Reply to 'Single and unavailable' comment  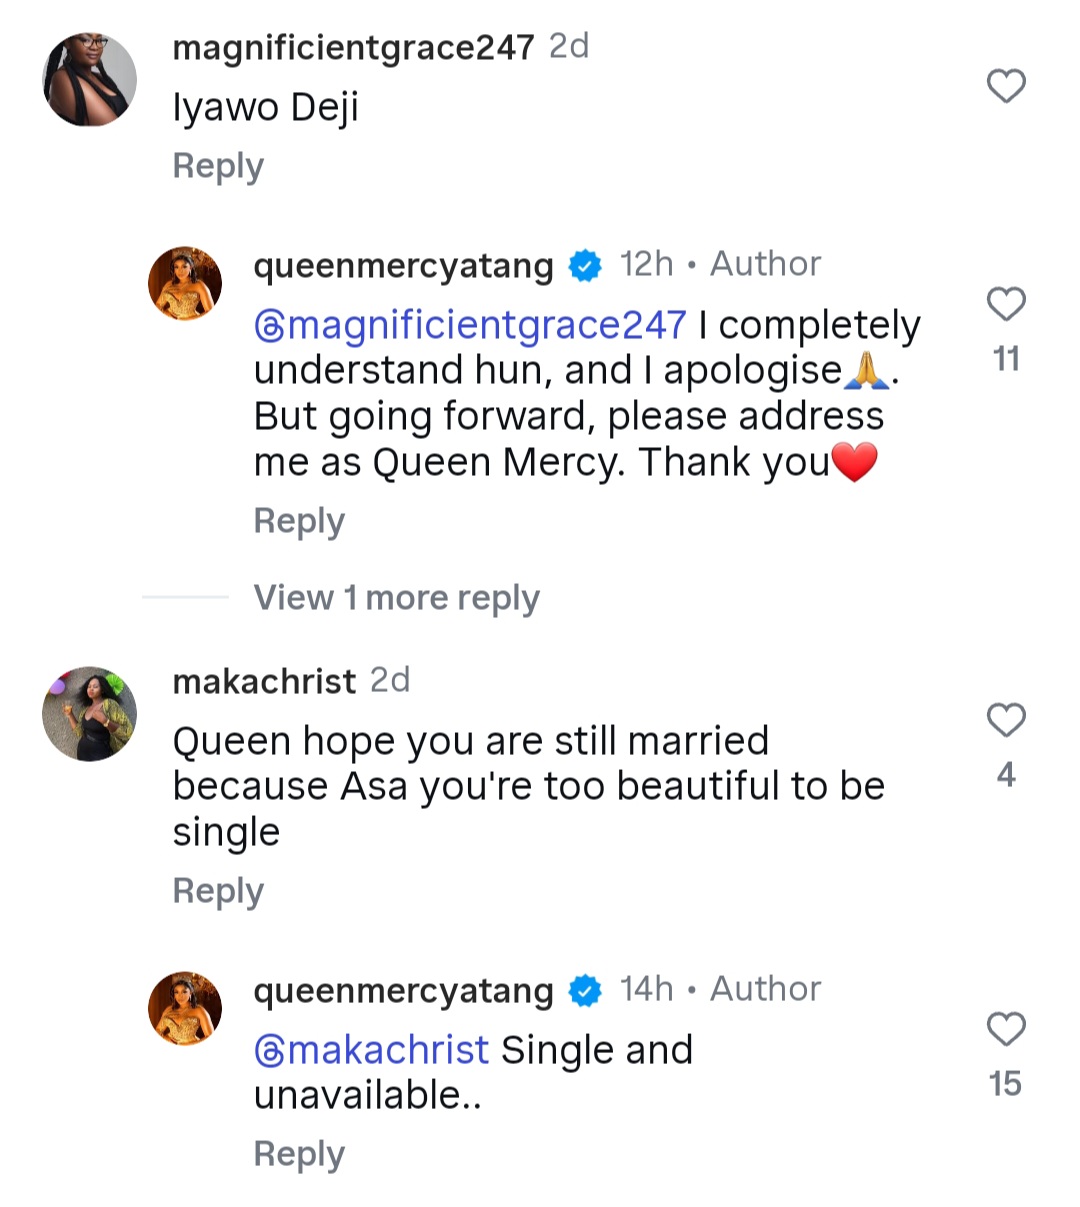point(299,1154)
